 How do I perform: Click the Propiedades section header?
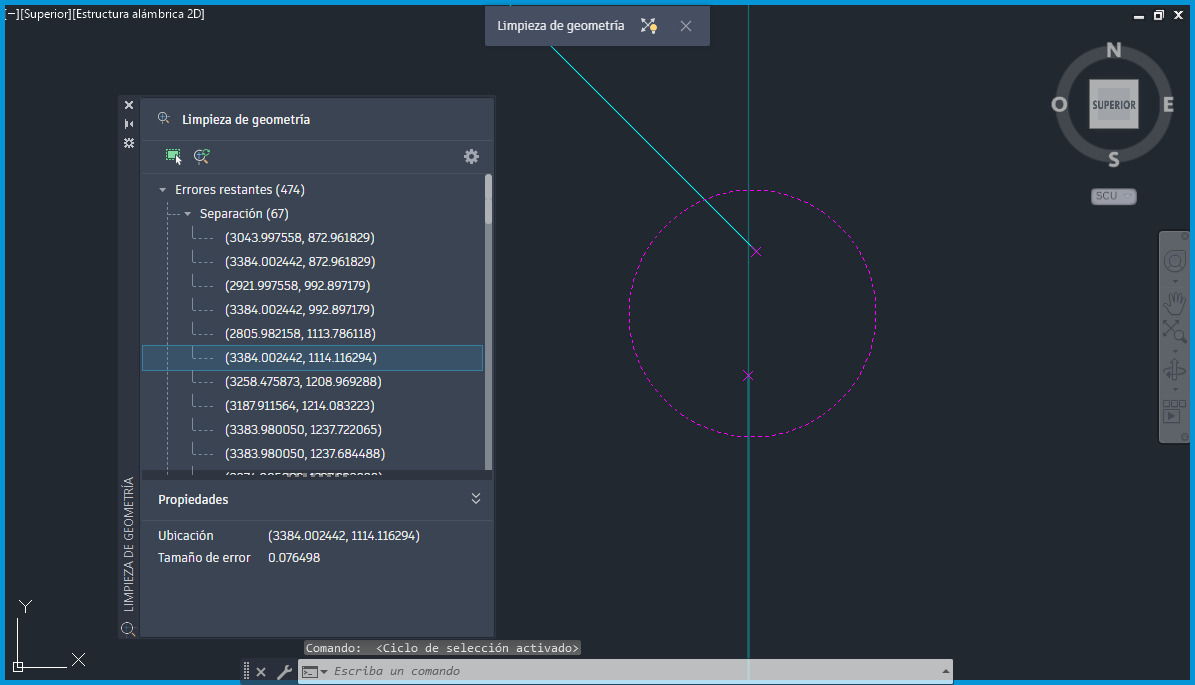point(193,500)
